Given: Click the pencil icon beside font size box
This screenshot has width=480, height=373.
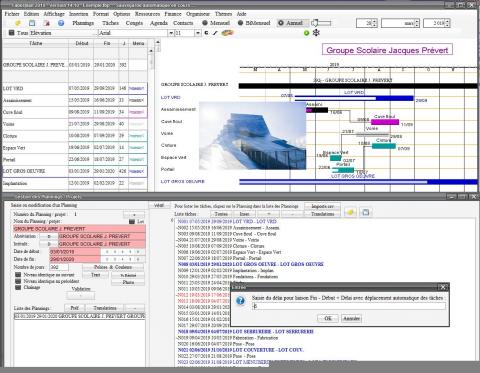Looking at the screenshot, I should pyautogui.click(x=215, y=33).
